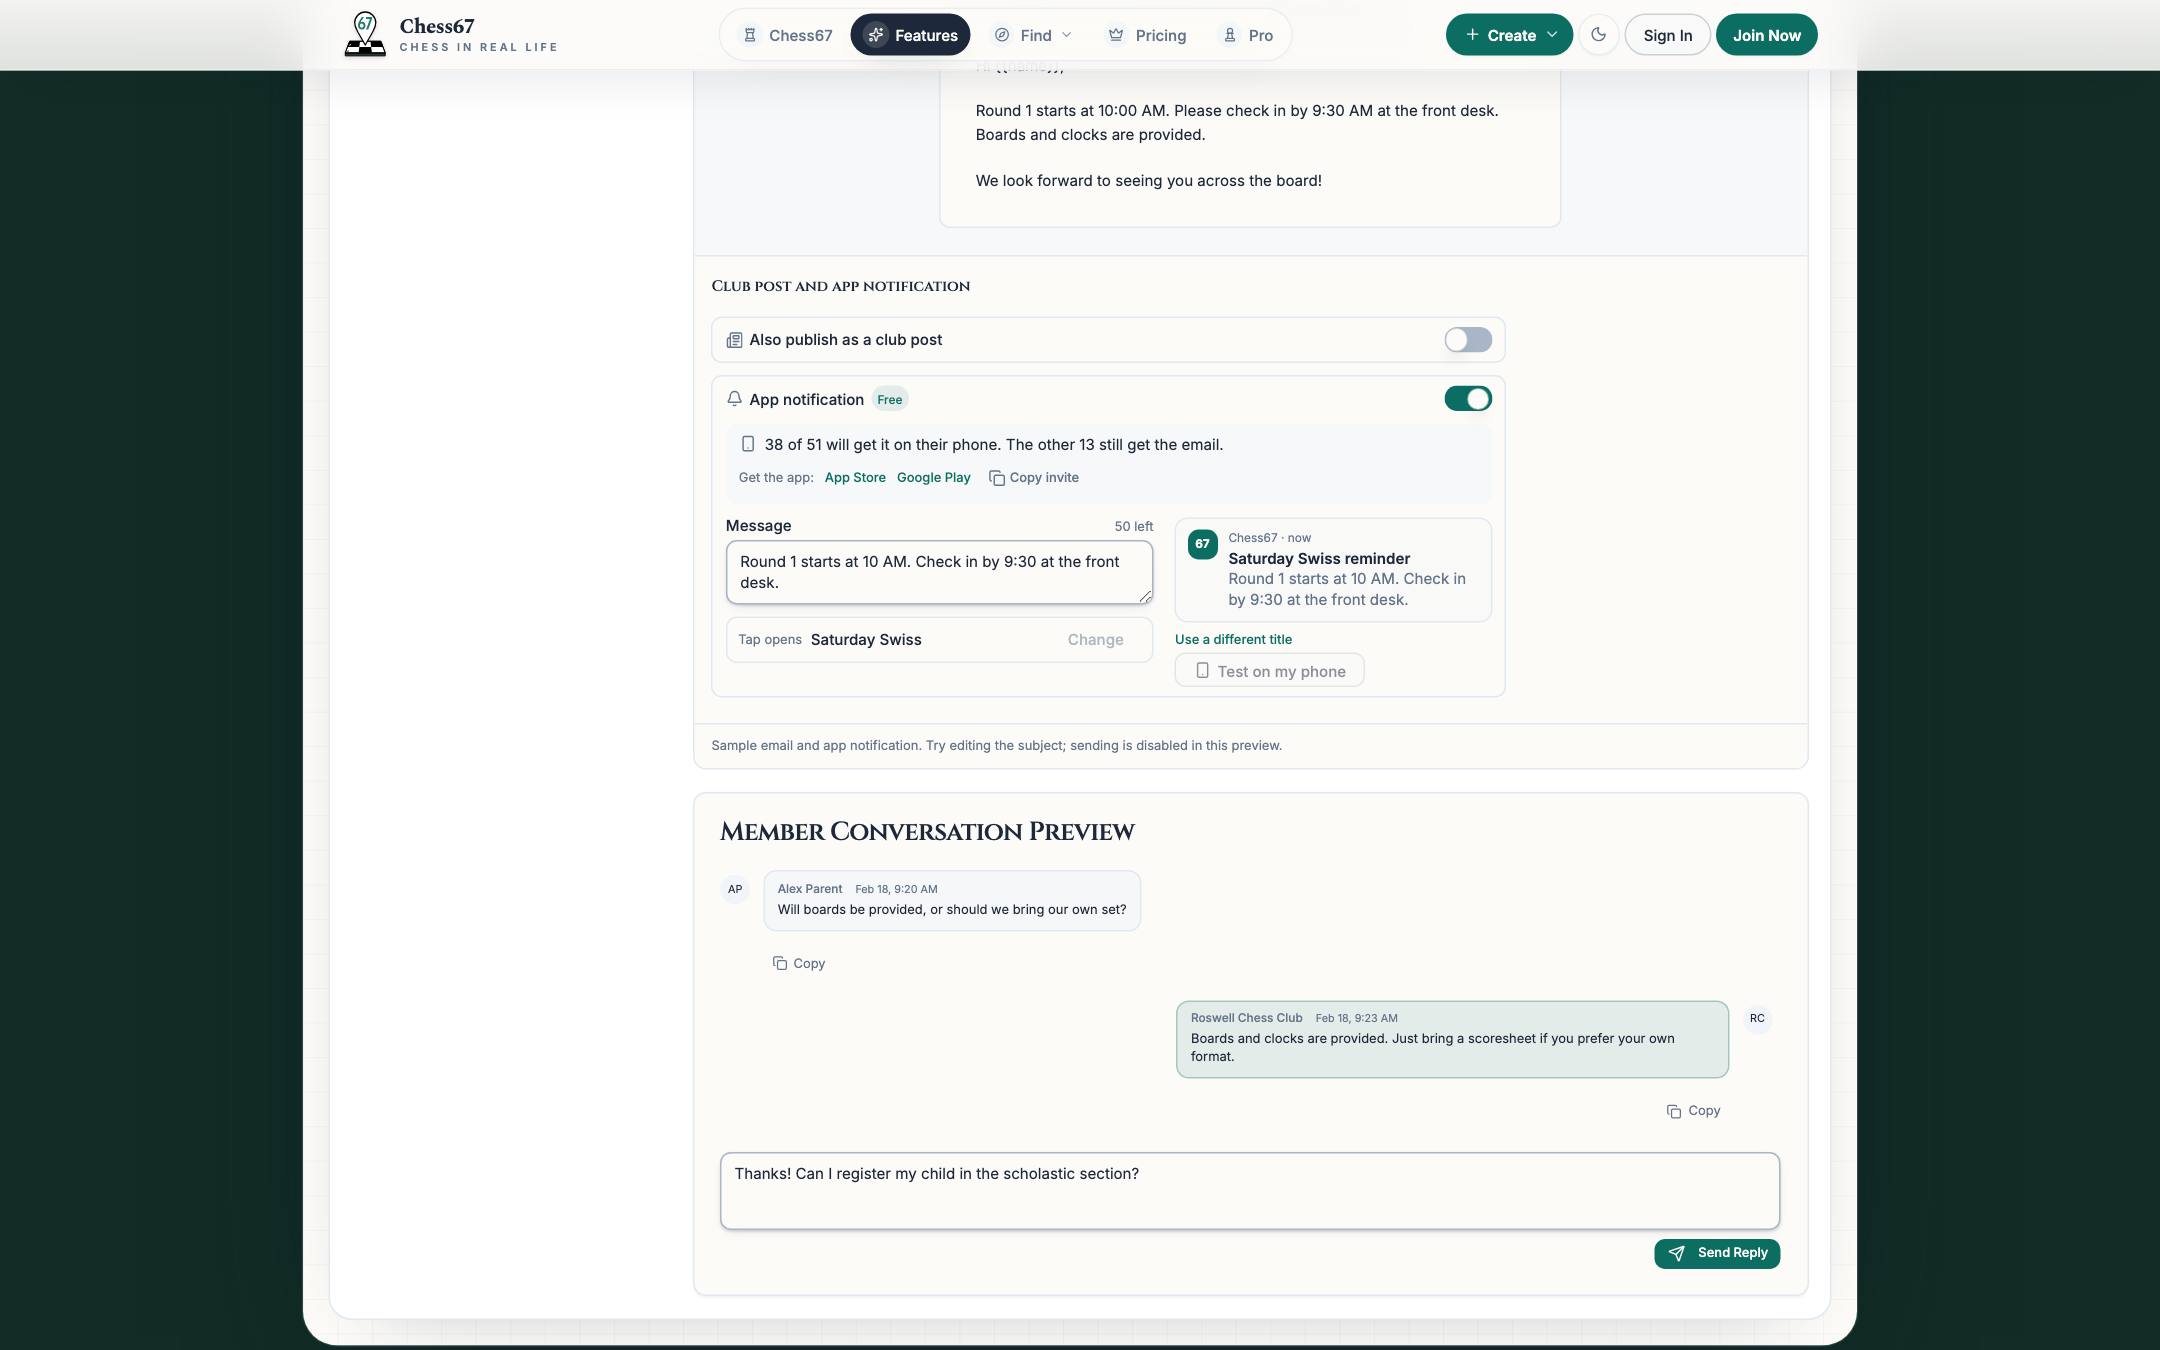This screenshot has height=1350, width=2160.
Task: Open the Create dropdown
Action: point(1509,35)
